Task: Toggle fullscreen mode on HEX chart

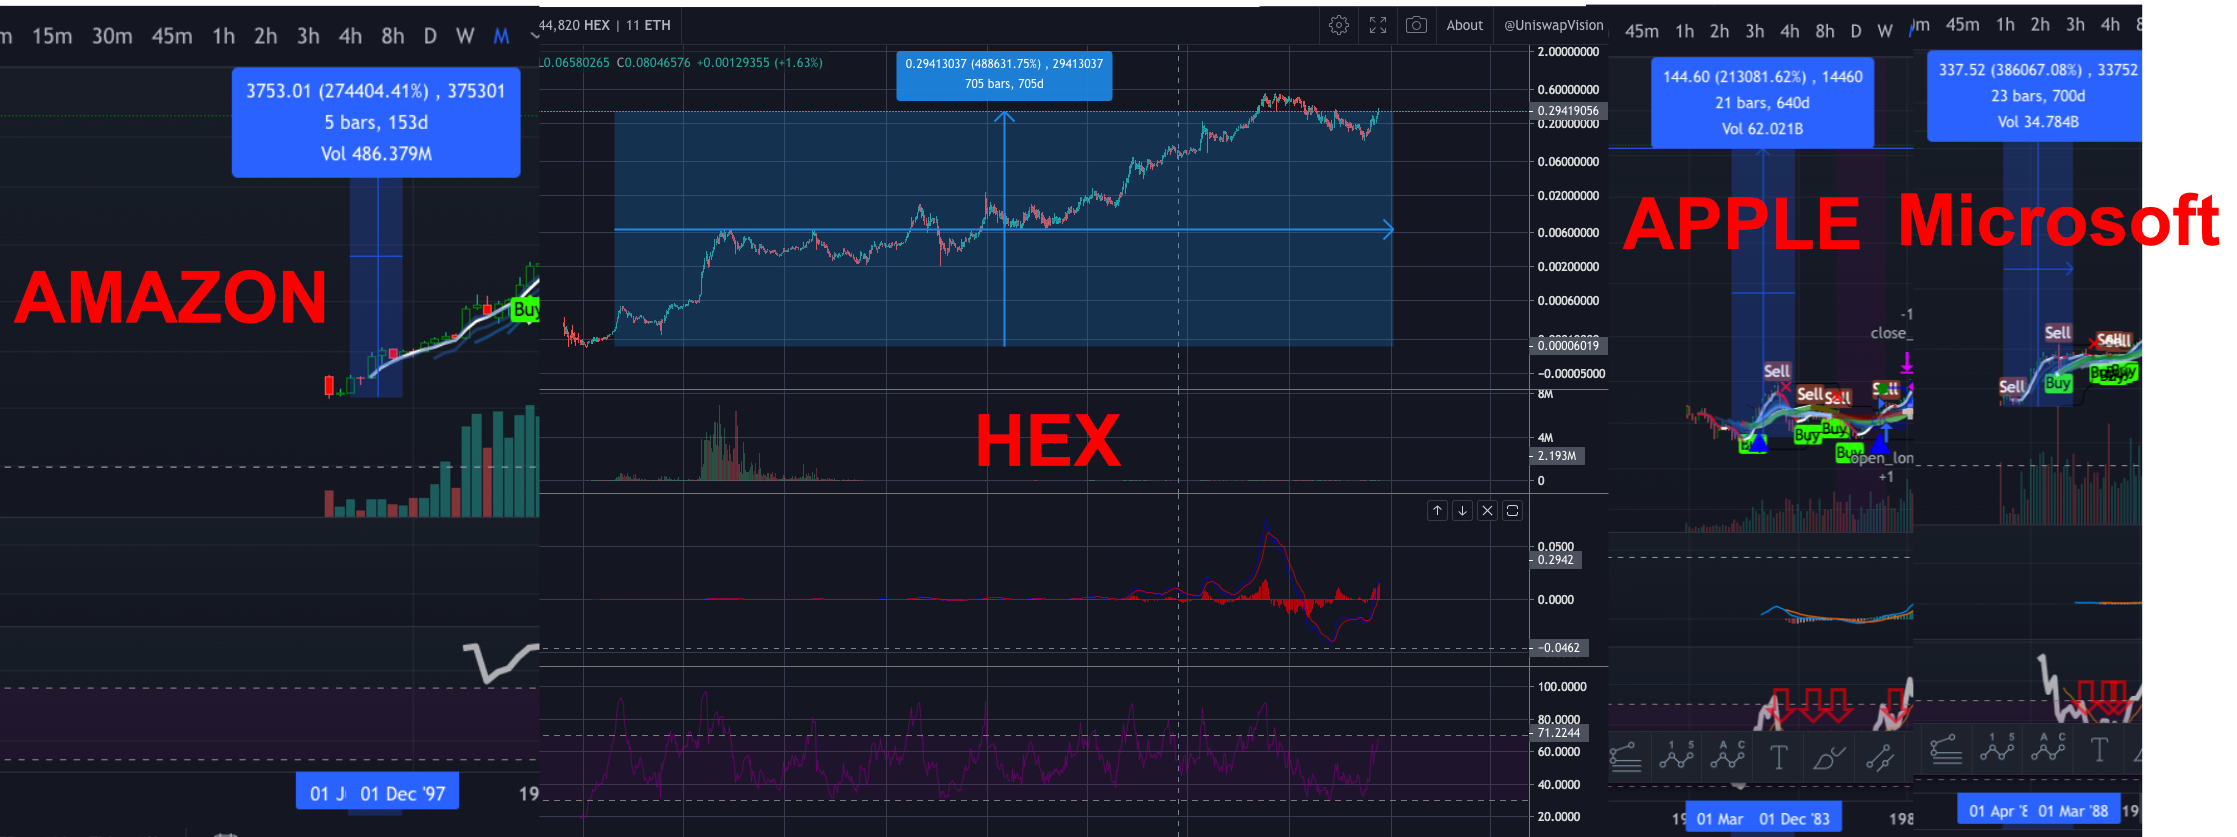Action: coord(1378,25)
